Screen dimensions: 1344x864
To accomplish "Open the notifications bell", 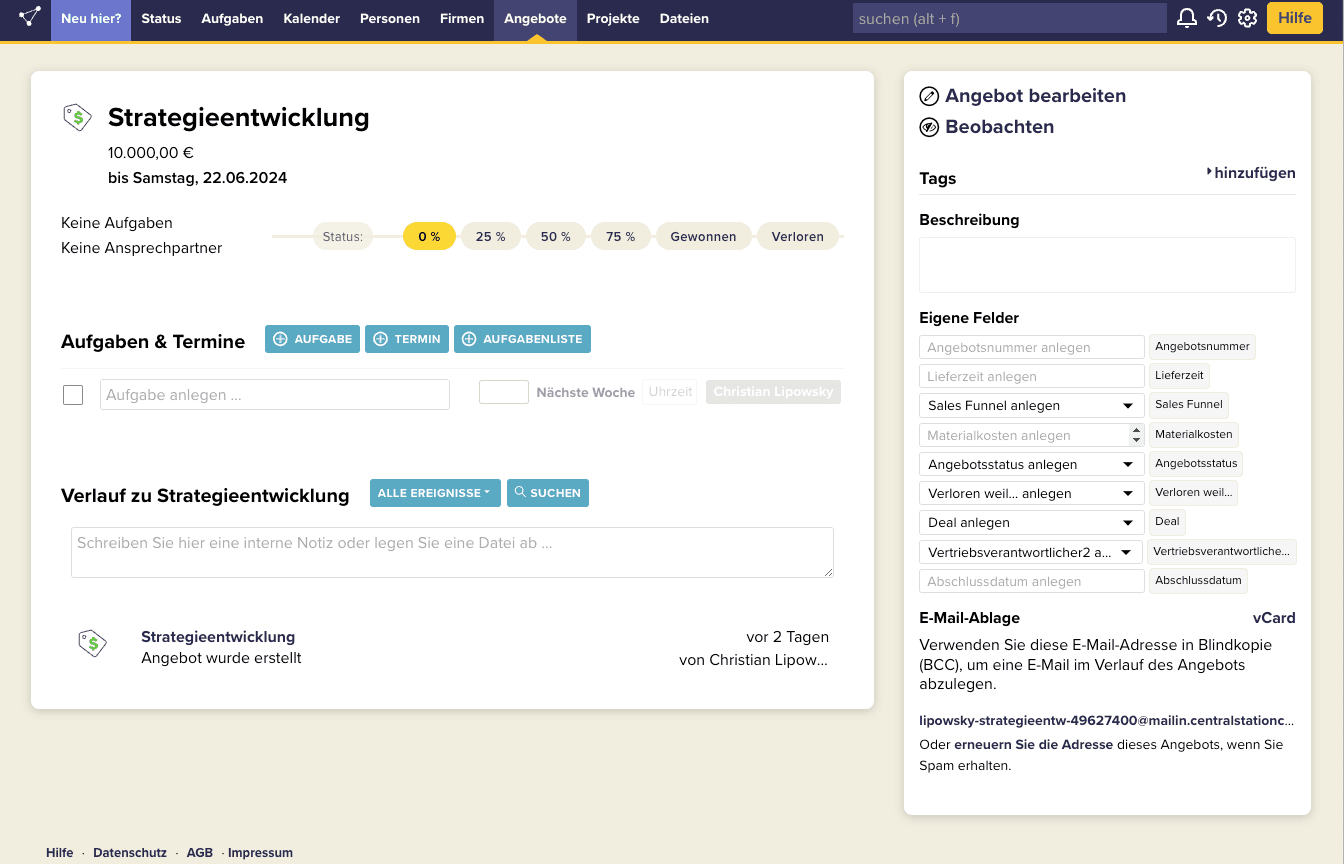I will [1186, 18].
